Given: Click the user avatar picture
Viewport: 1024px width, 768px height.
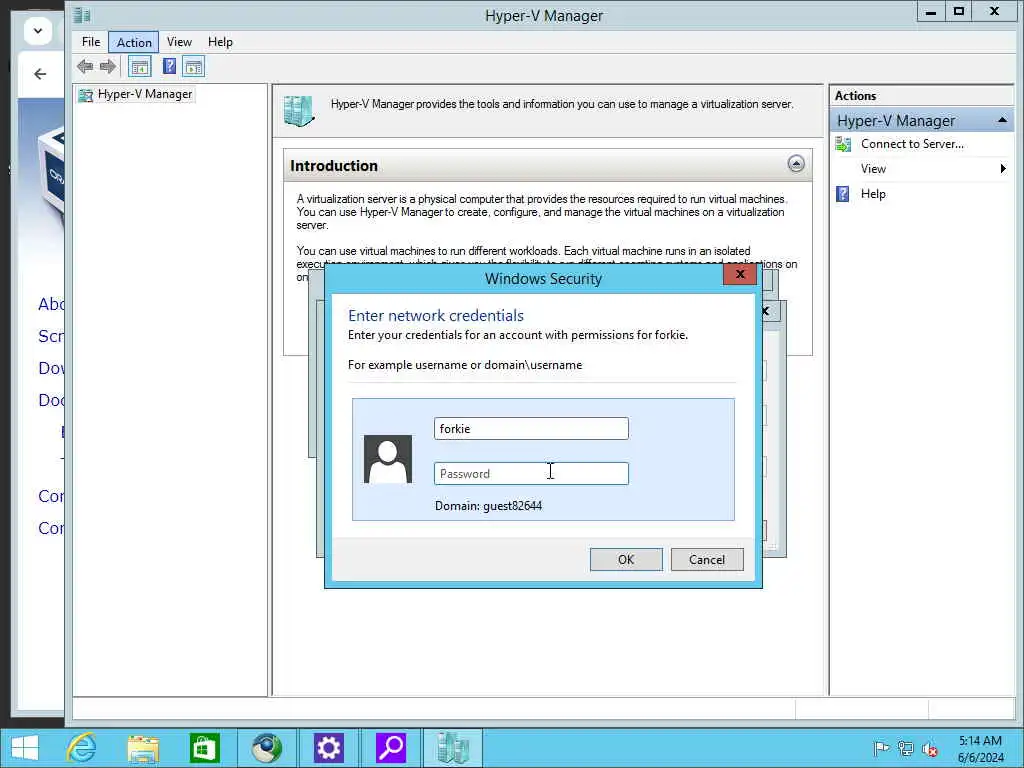Looking at the screenshot, I should [388, 459].
